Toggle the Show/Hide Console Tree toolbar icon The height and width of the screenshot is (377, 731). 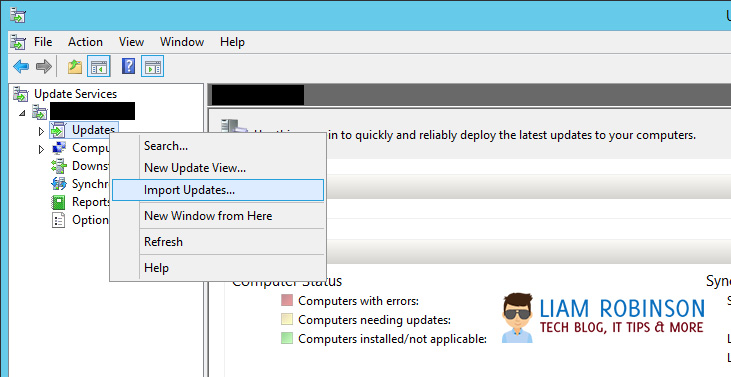pyautogui.click(x=99, y=67)
